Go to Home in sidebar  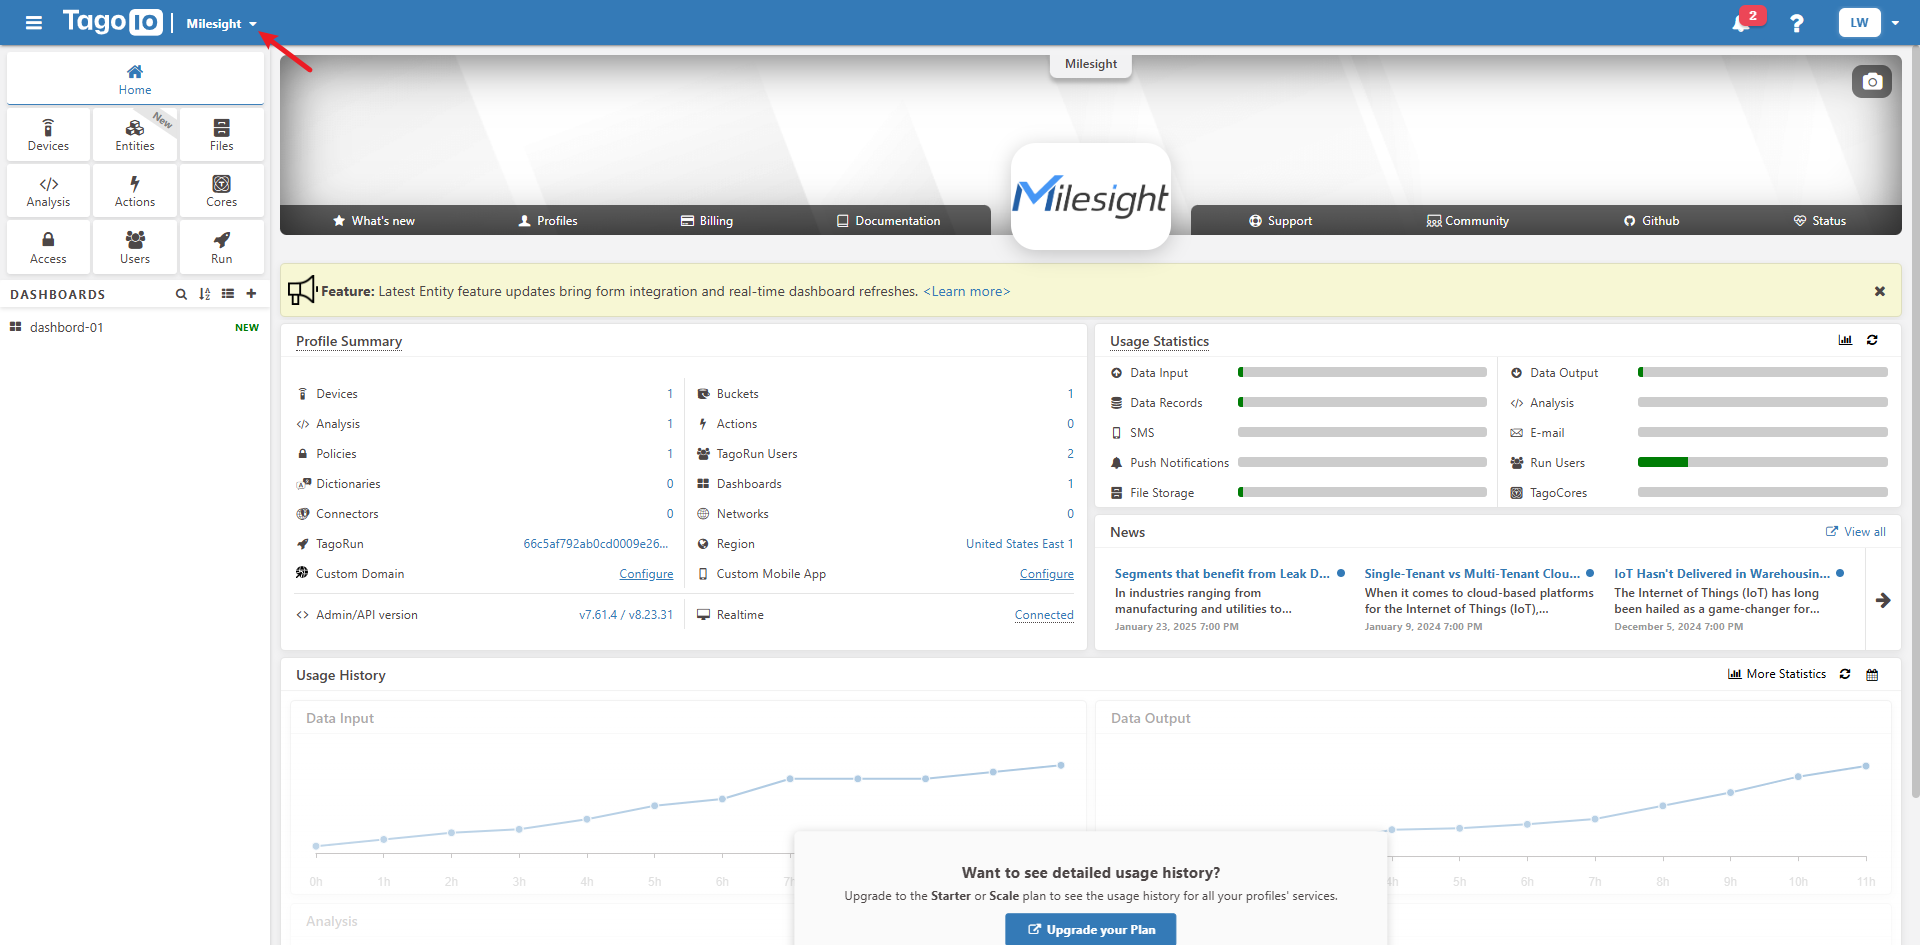[135, 79]
